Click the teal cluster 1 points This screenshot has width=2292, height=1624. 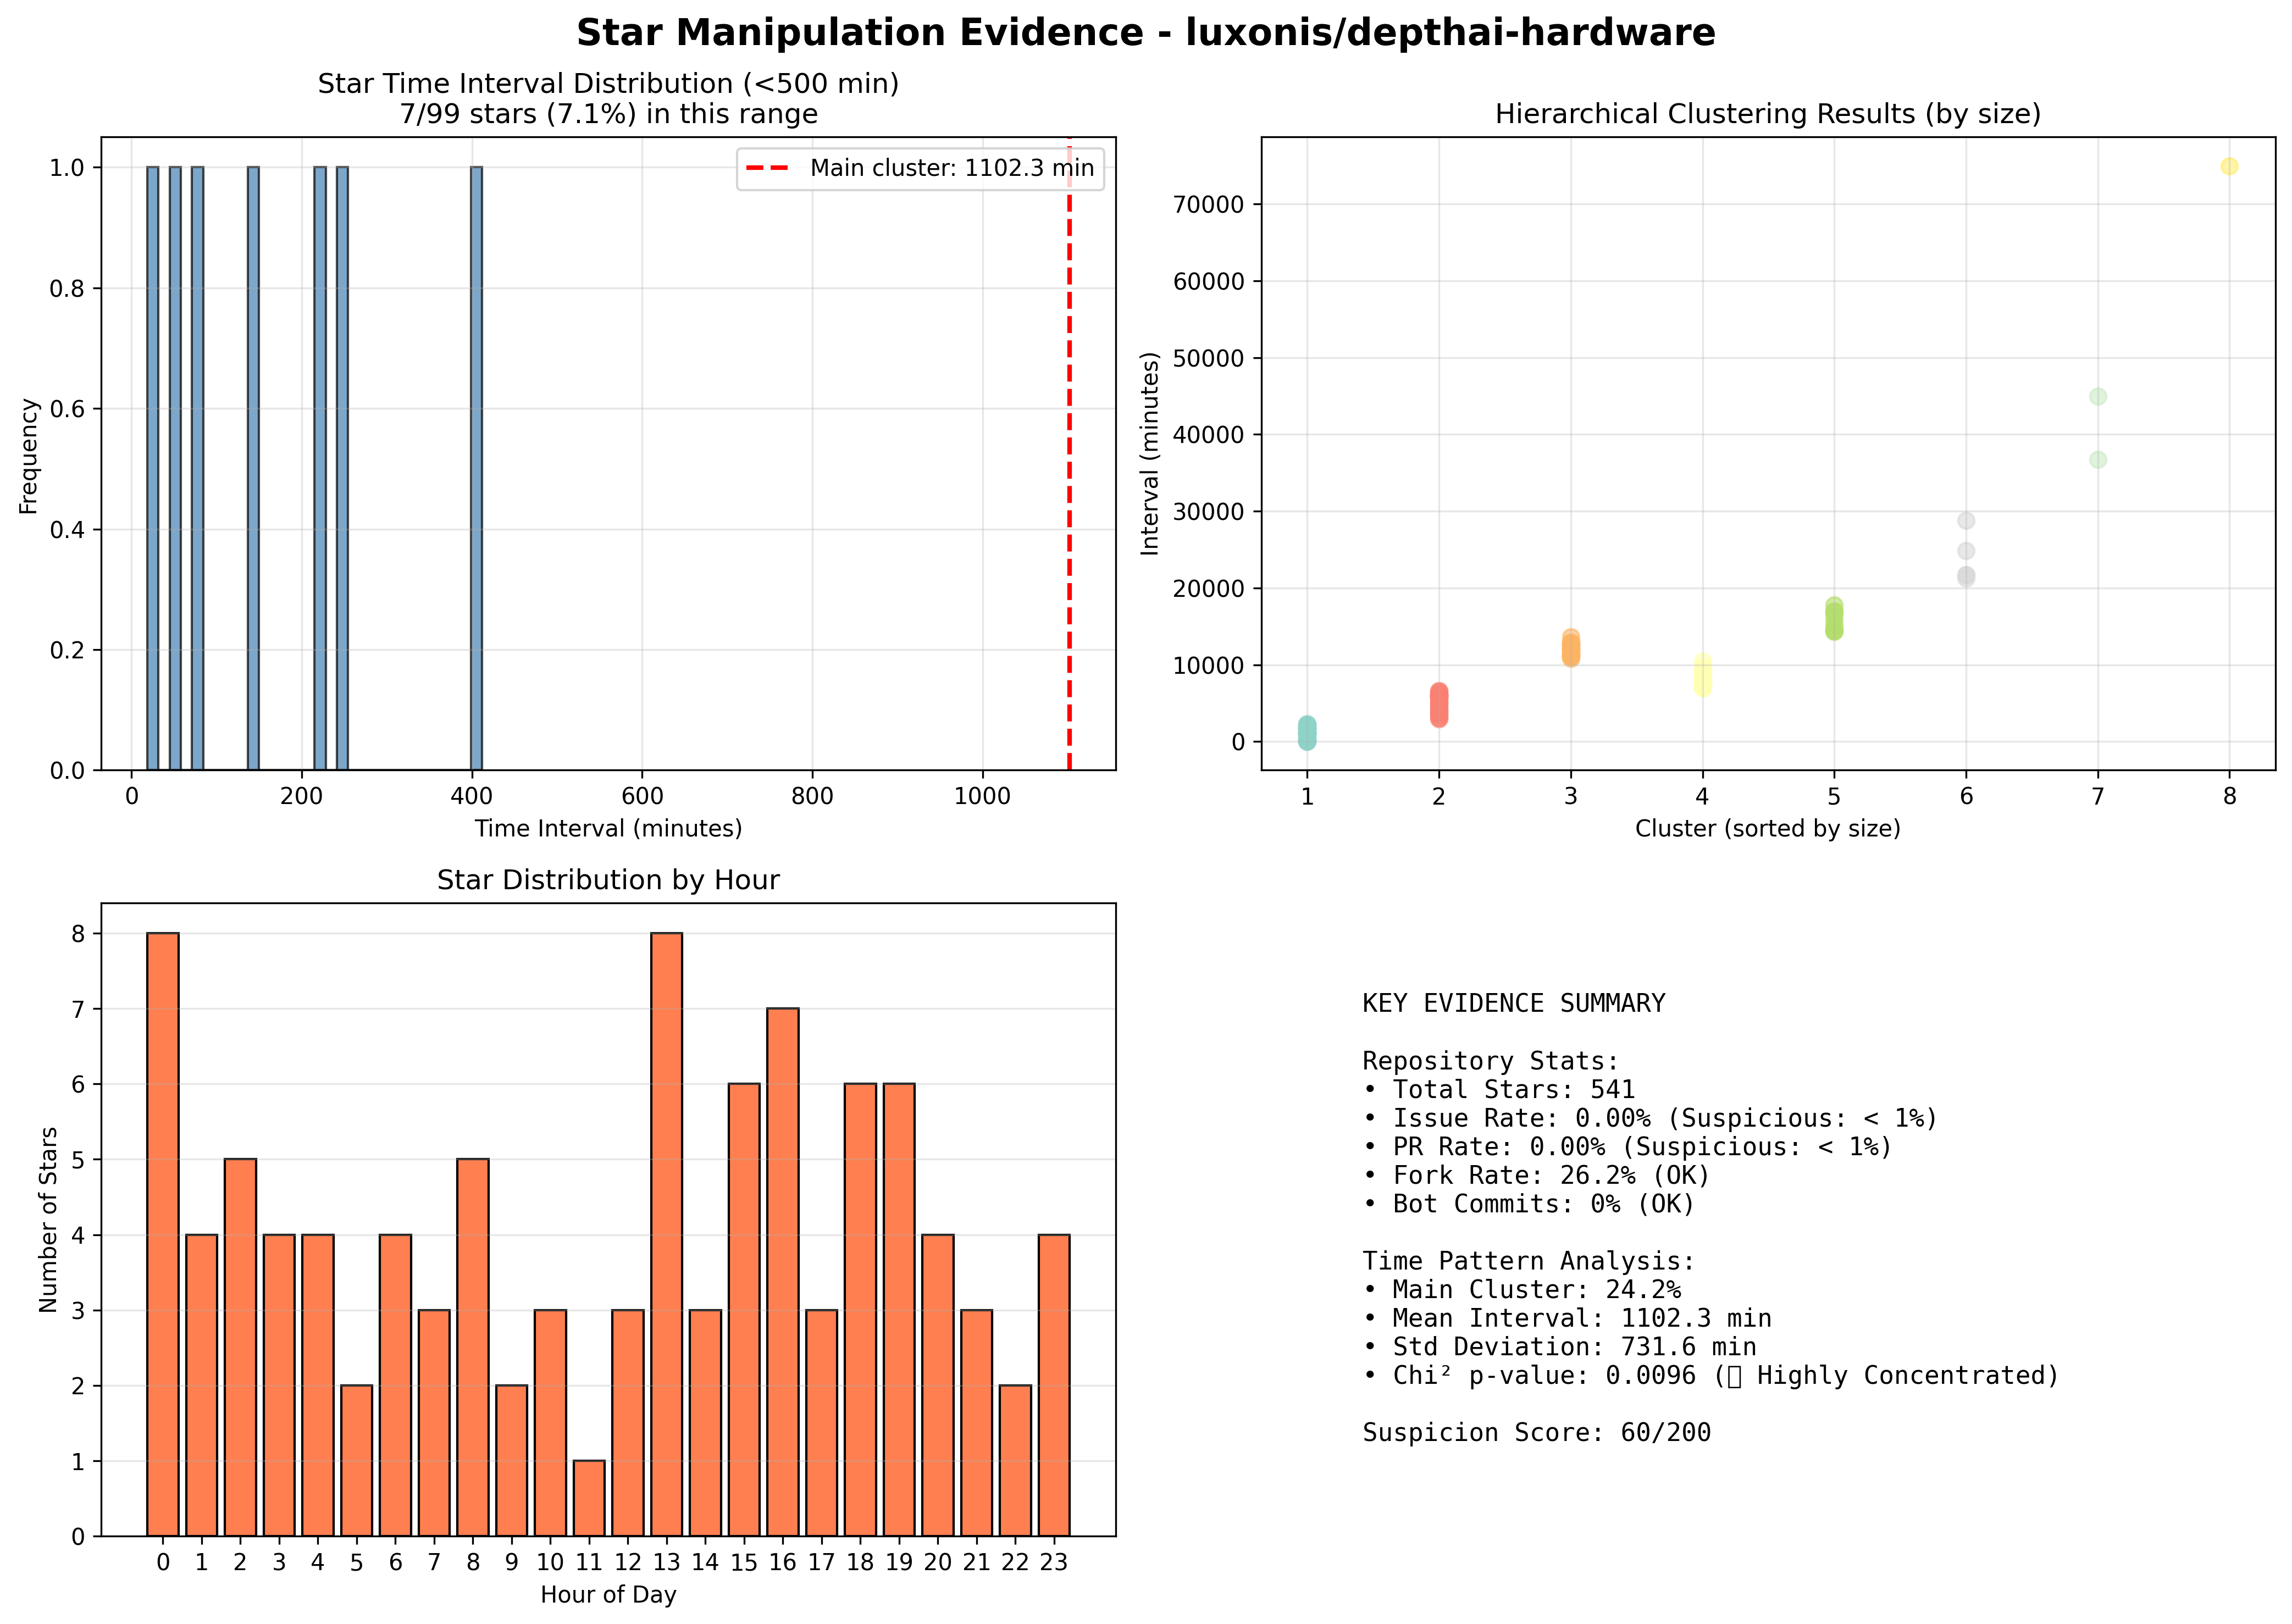pyautogui.click(x=1307, y=733)
